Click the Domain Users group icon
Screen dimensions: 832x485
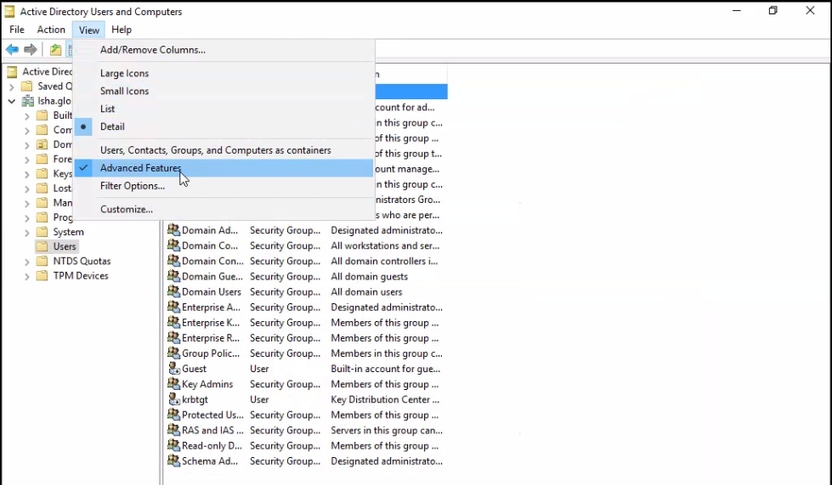click(x=174, y=292)
